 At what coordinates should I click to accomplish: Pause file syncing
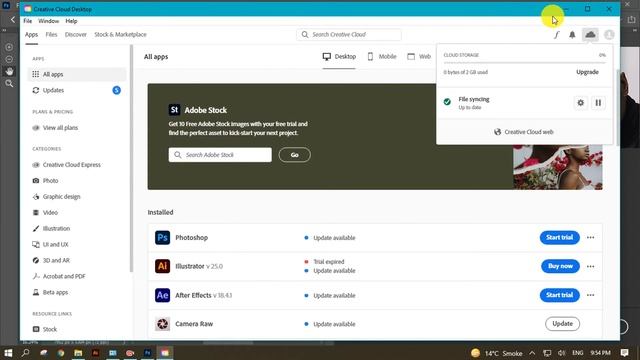[598, 103]
